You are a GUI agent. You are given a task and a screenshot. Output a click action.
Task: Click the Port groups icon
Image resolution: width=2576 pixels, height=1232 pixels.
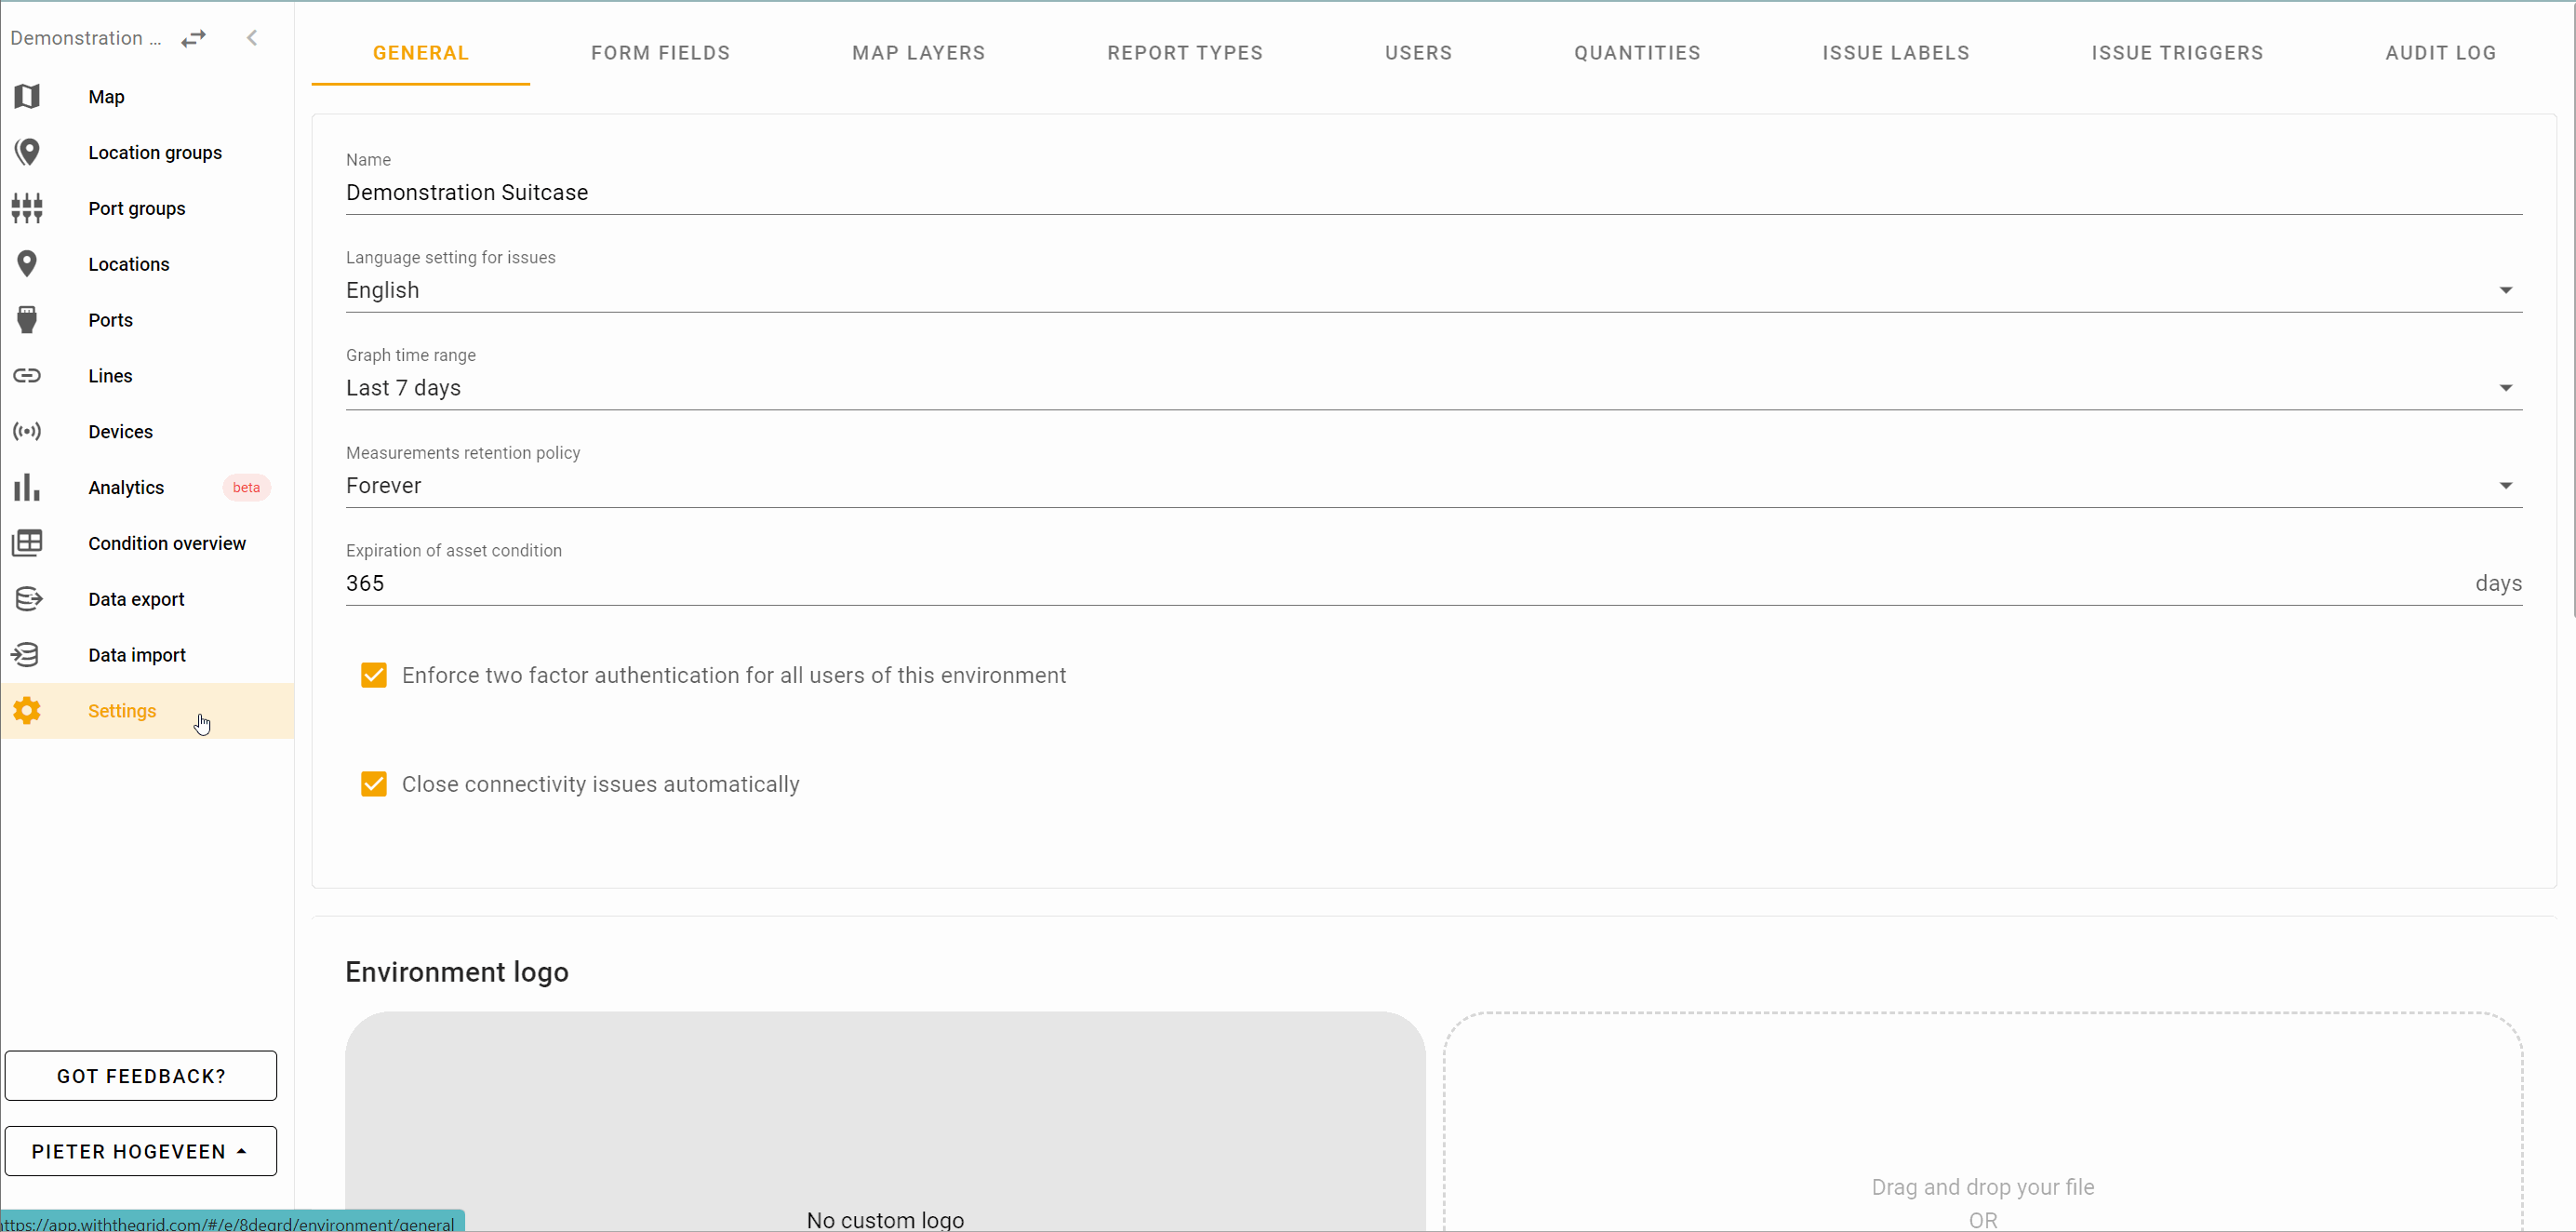pyautogui.click(x=27, y=208)
